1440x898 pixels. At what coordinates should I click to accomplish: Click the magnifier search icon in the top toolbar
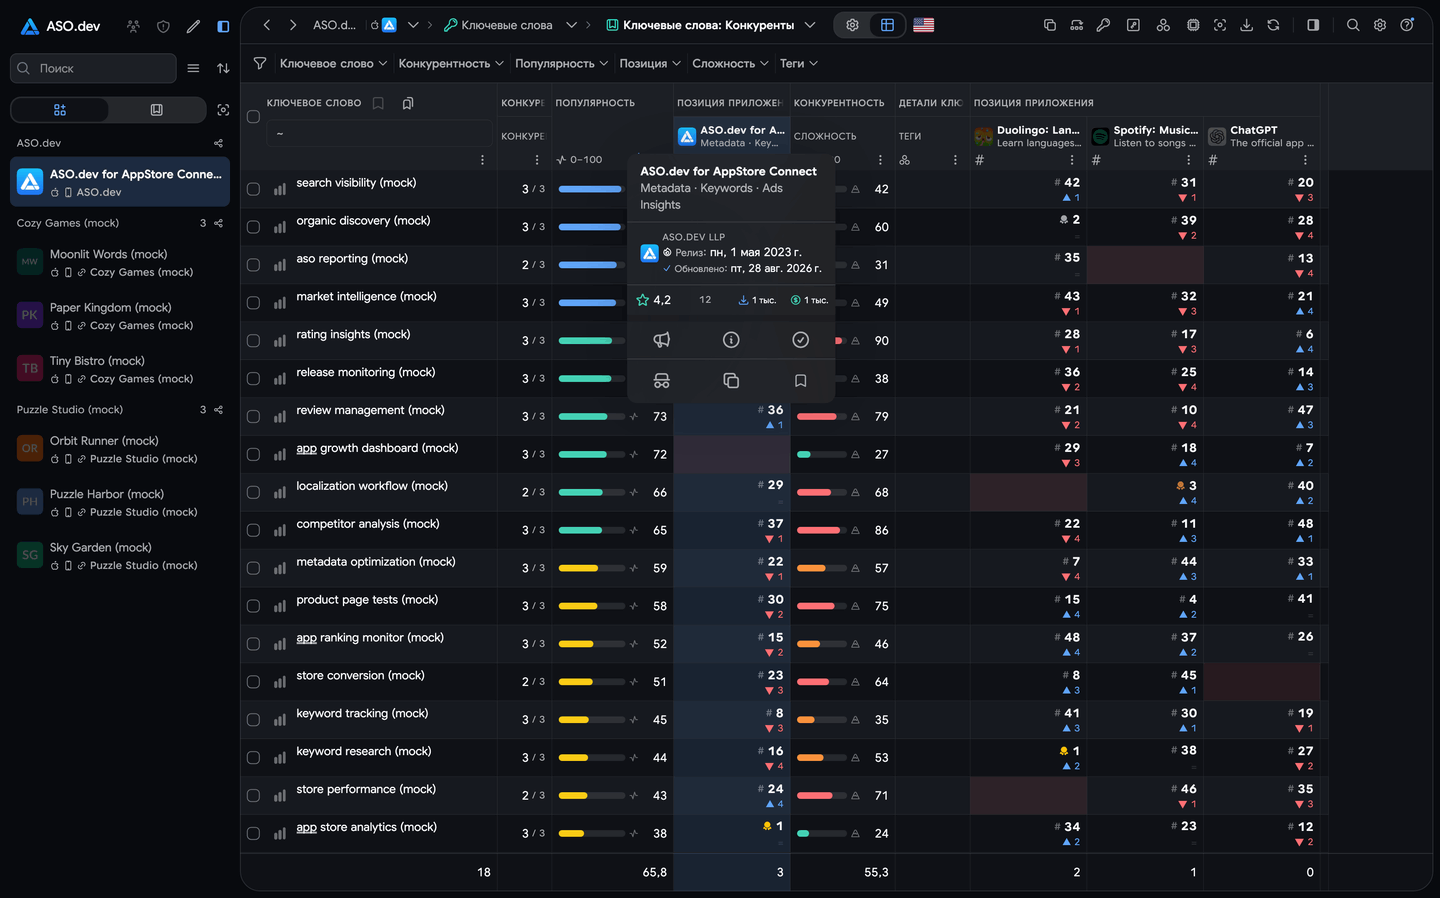point(1353,25)
